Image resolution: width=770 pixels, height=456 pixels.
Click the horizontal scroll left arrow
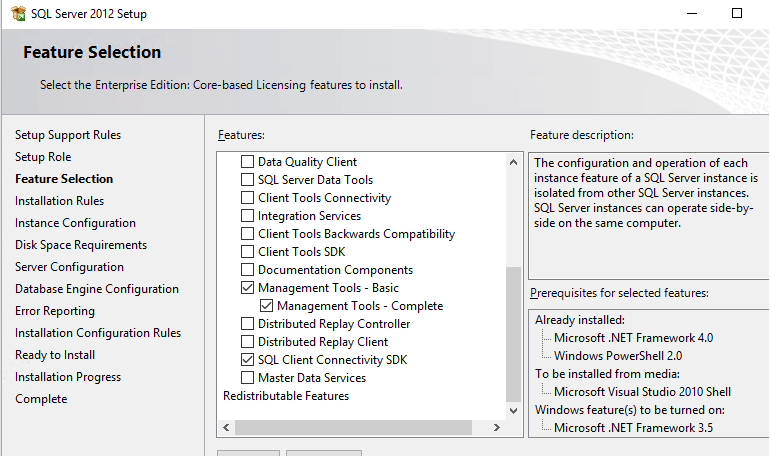coord(226,428)
